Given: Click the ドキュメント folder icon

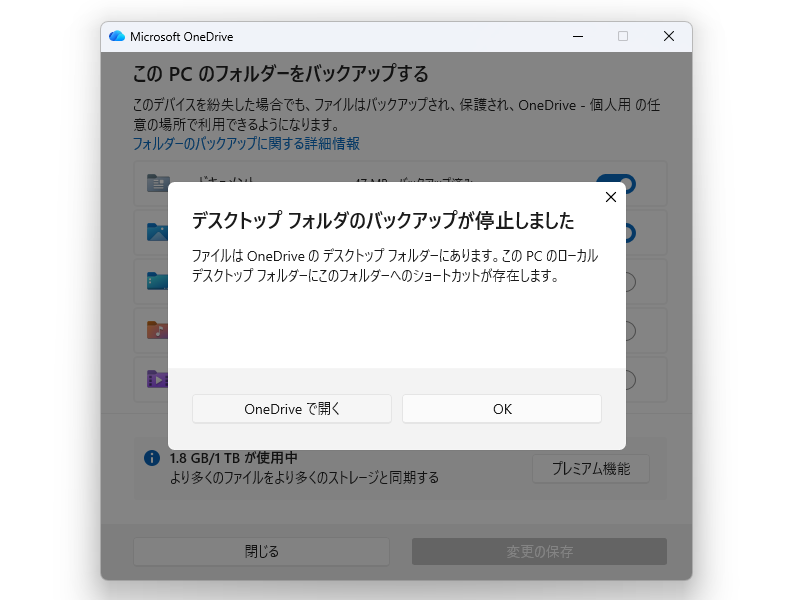Looking at the screenshot, I should (x=155, y=184).
